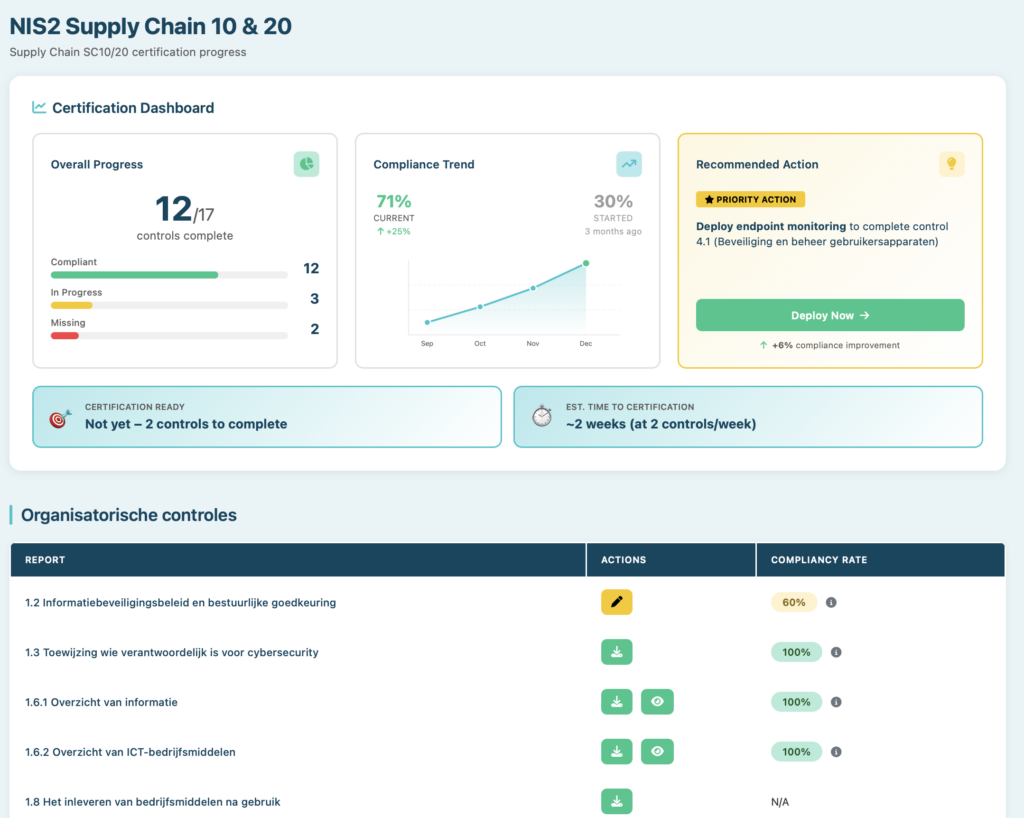Download report for 1.3 Toewijzing cybersecurity
The image size is (1024, 818).
tap(617, 652)
